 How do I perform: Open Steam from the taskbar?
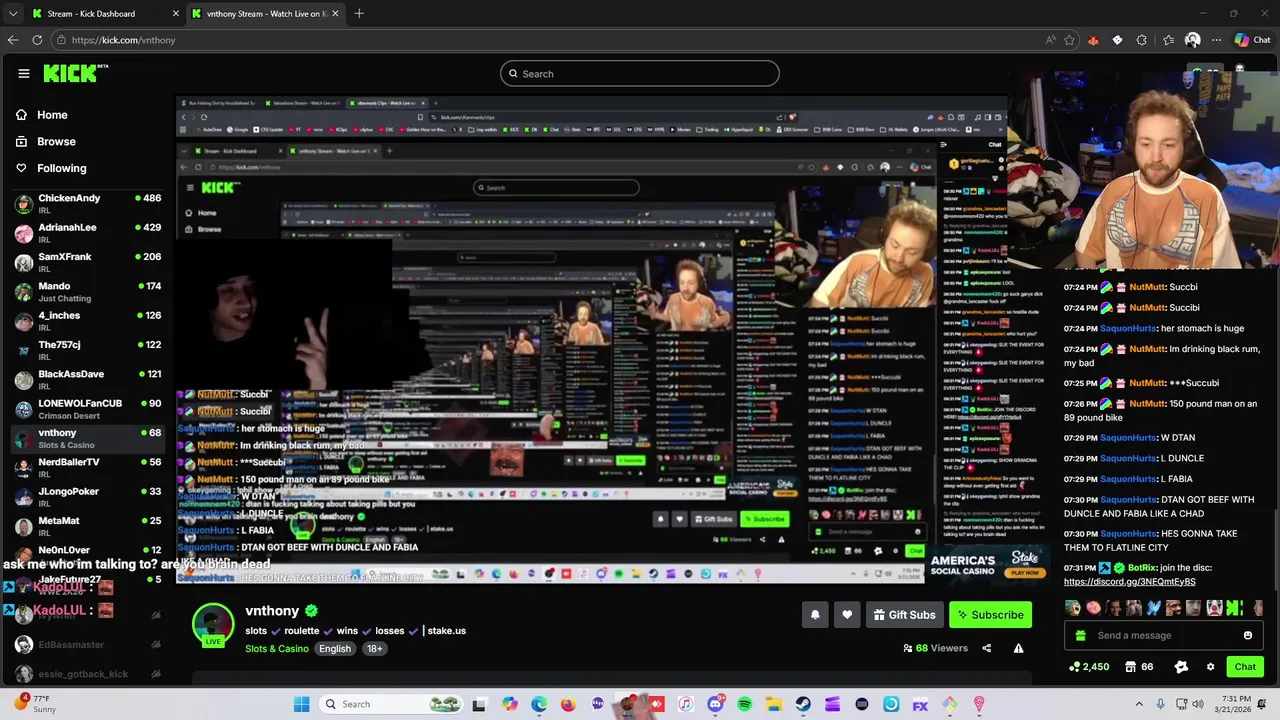[803, 704]
